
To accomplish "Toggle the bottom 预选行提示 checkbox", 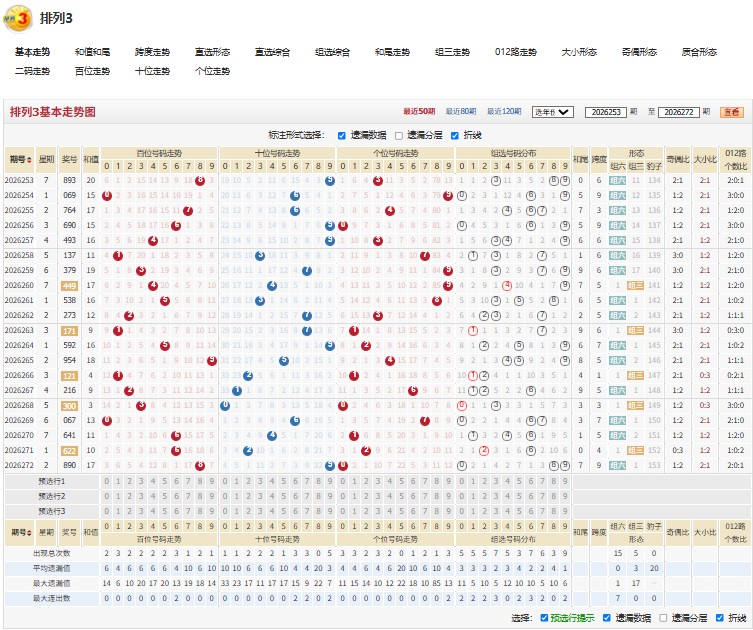I will coord(544,618).
